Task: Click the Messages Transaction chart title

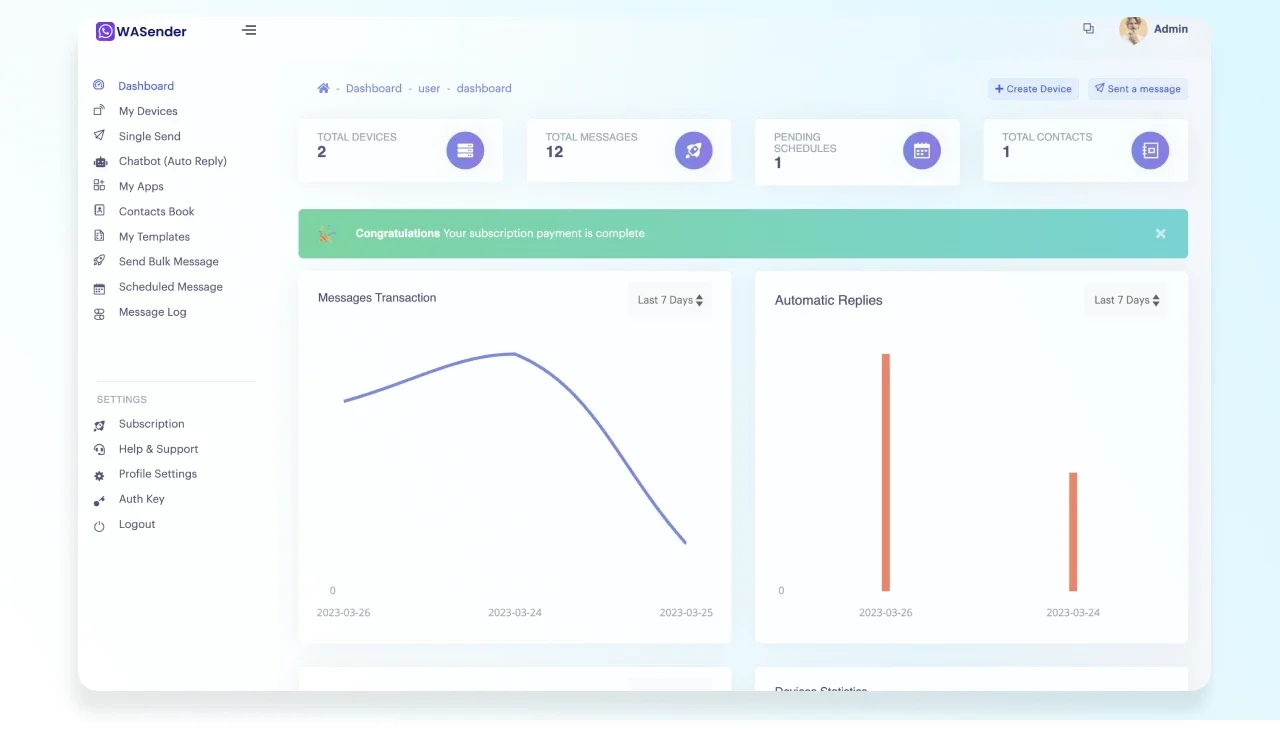Action: [377, 298]
